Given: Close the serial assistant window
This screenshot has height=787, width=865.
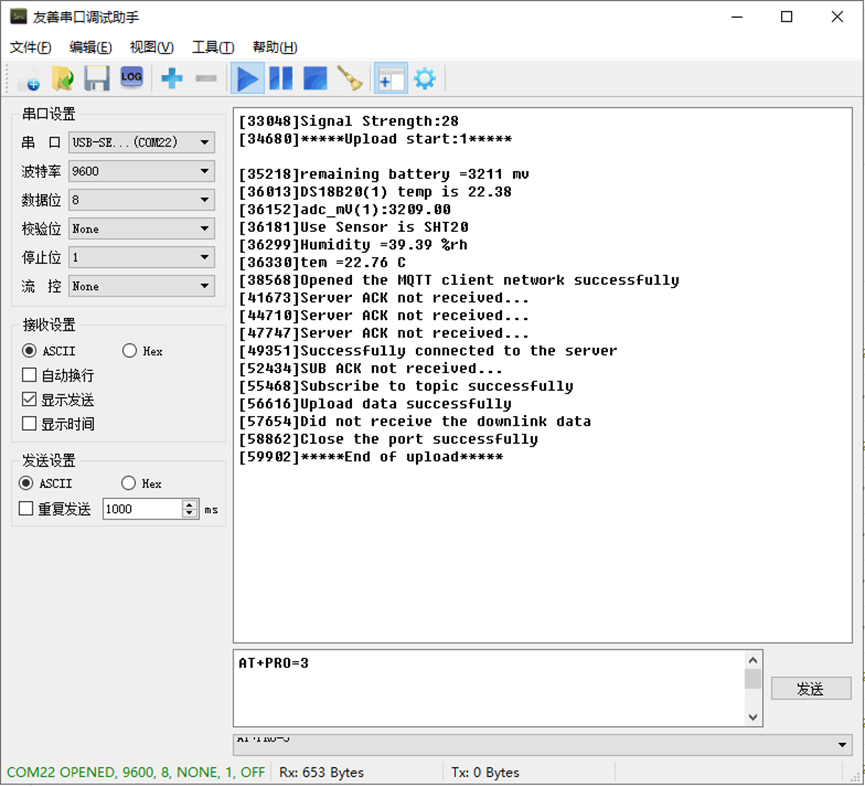Looking at the screenshot, I should point(837,17).
